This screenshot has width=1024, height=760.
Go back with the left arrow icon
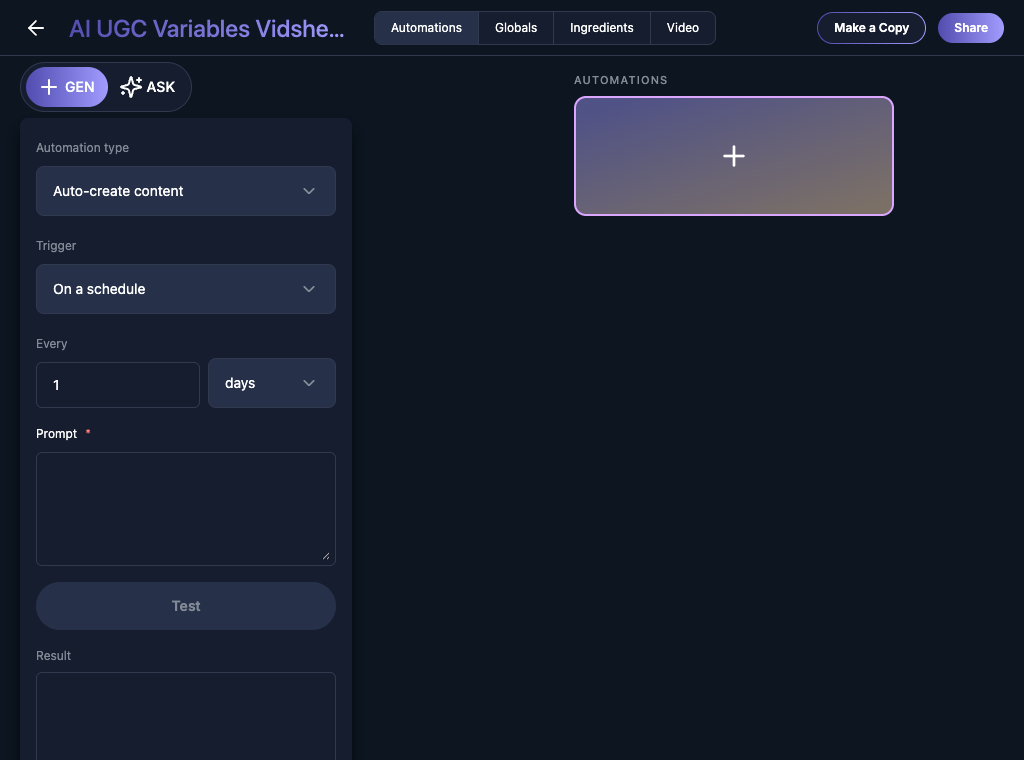[36, 28]
